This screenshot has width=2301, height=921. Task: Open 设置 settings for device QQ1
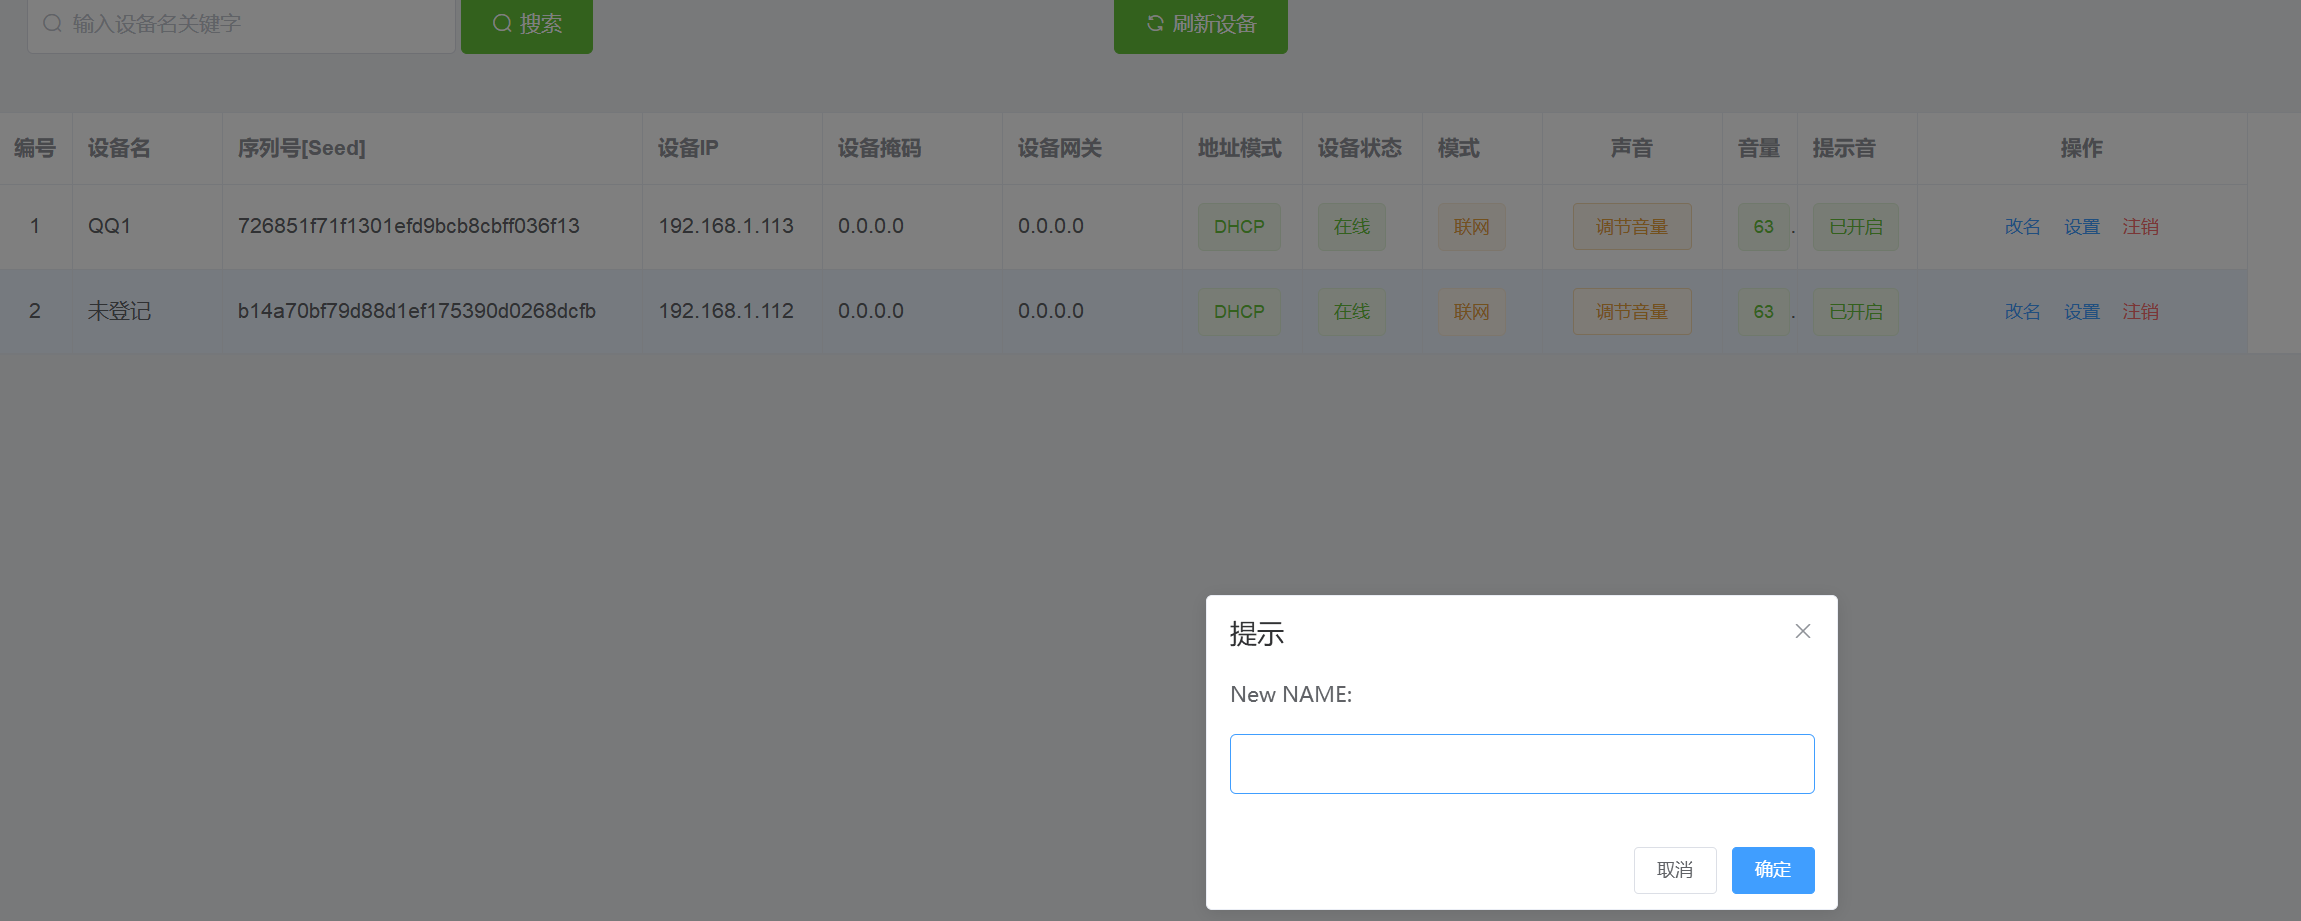click(2082, 227)
